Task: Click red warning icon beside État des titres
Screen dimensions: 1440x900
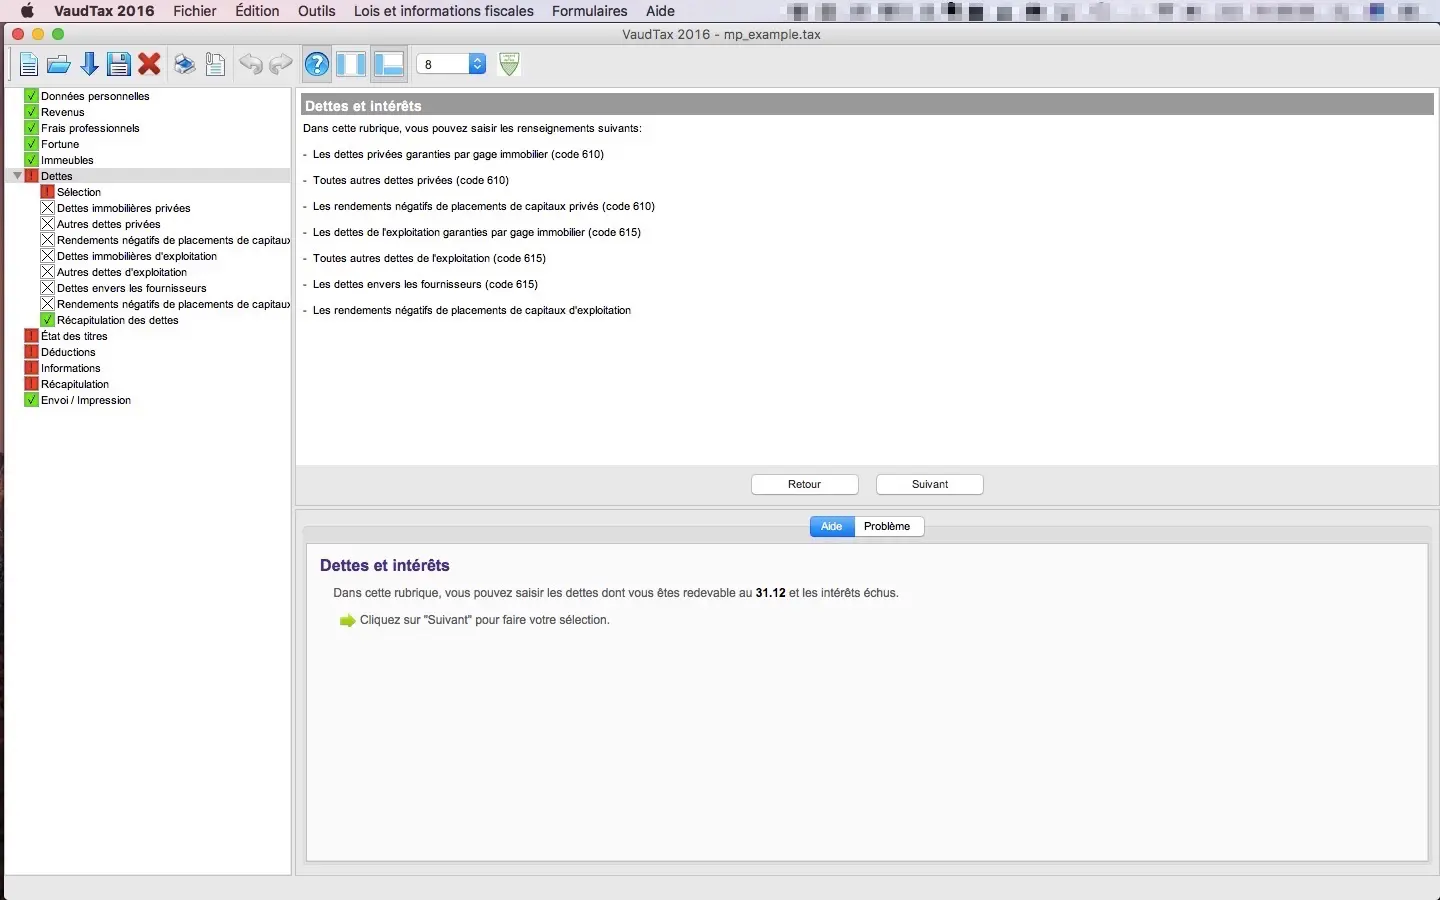Action: (x=31, y=336)
